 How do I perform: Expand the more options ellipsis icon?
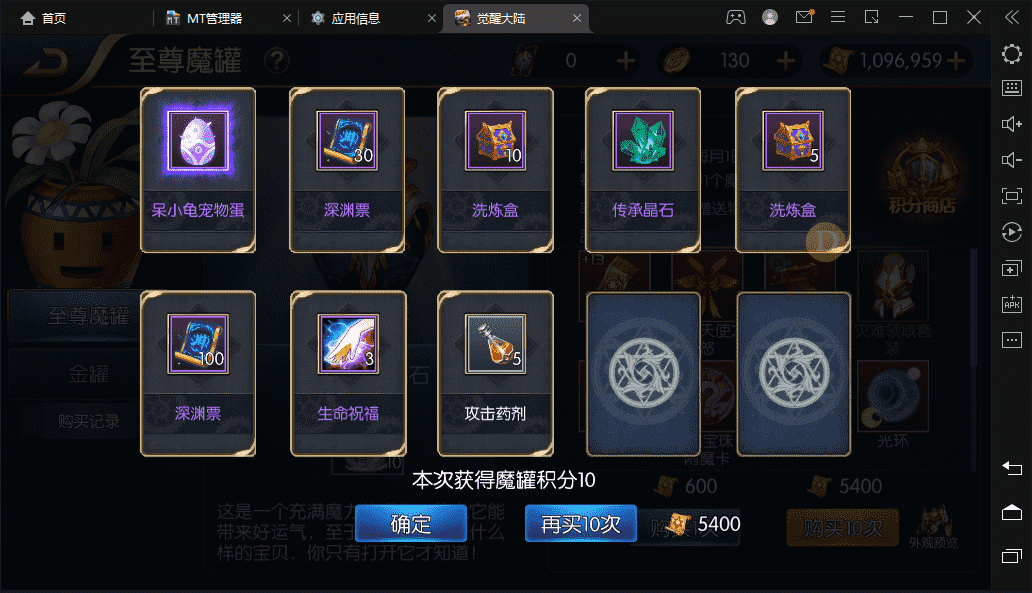[1012, 340]
